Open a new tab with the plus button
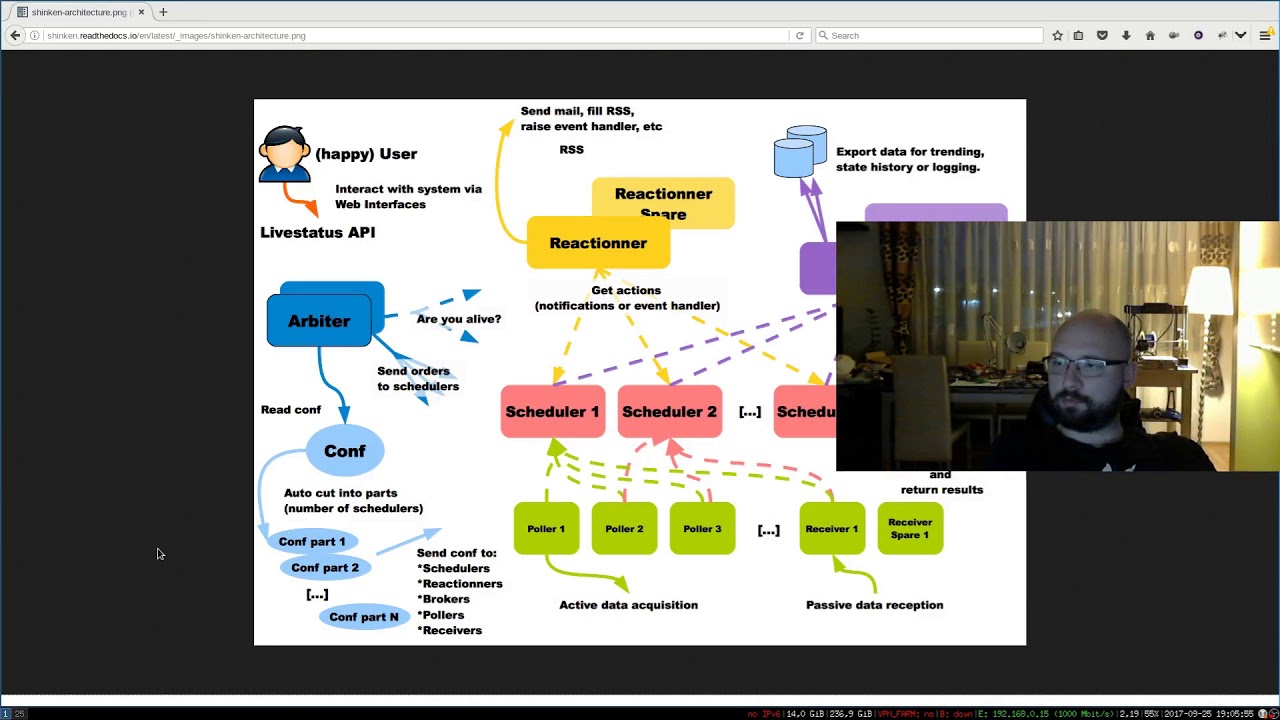This screenshot has width=1280, height=720. (163, 12)
